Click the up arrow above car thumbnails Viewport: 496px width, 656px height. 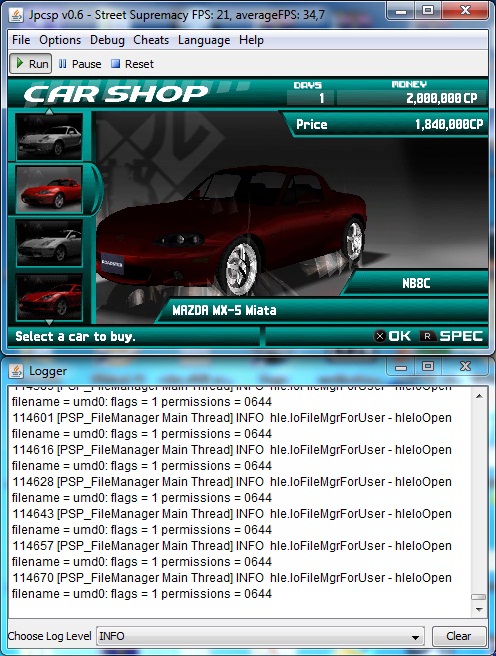tap(49, 112)
